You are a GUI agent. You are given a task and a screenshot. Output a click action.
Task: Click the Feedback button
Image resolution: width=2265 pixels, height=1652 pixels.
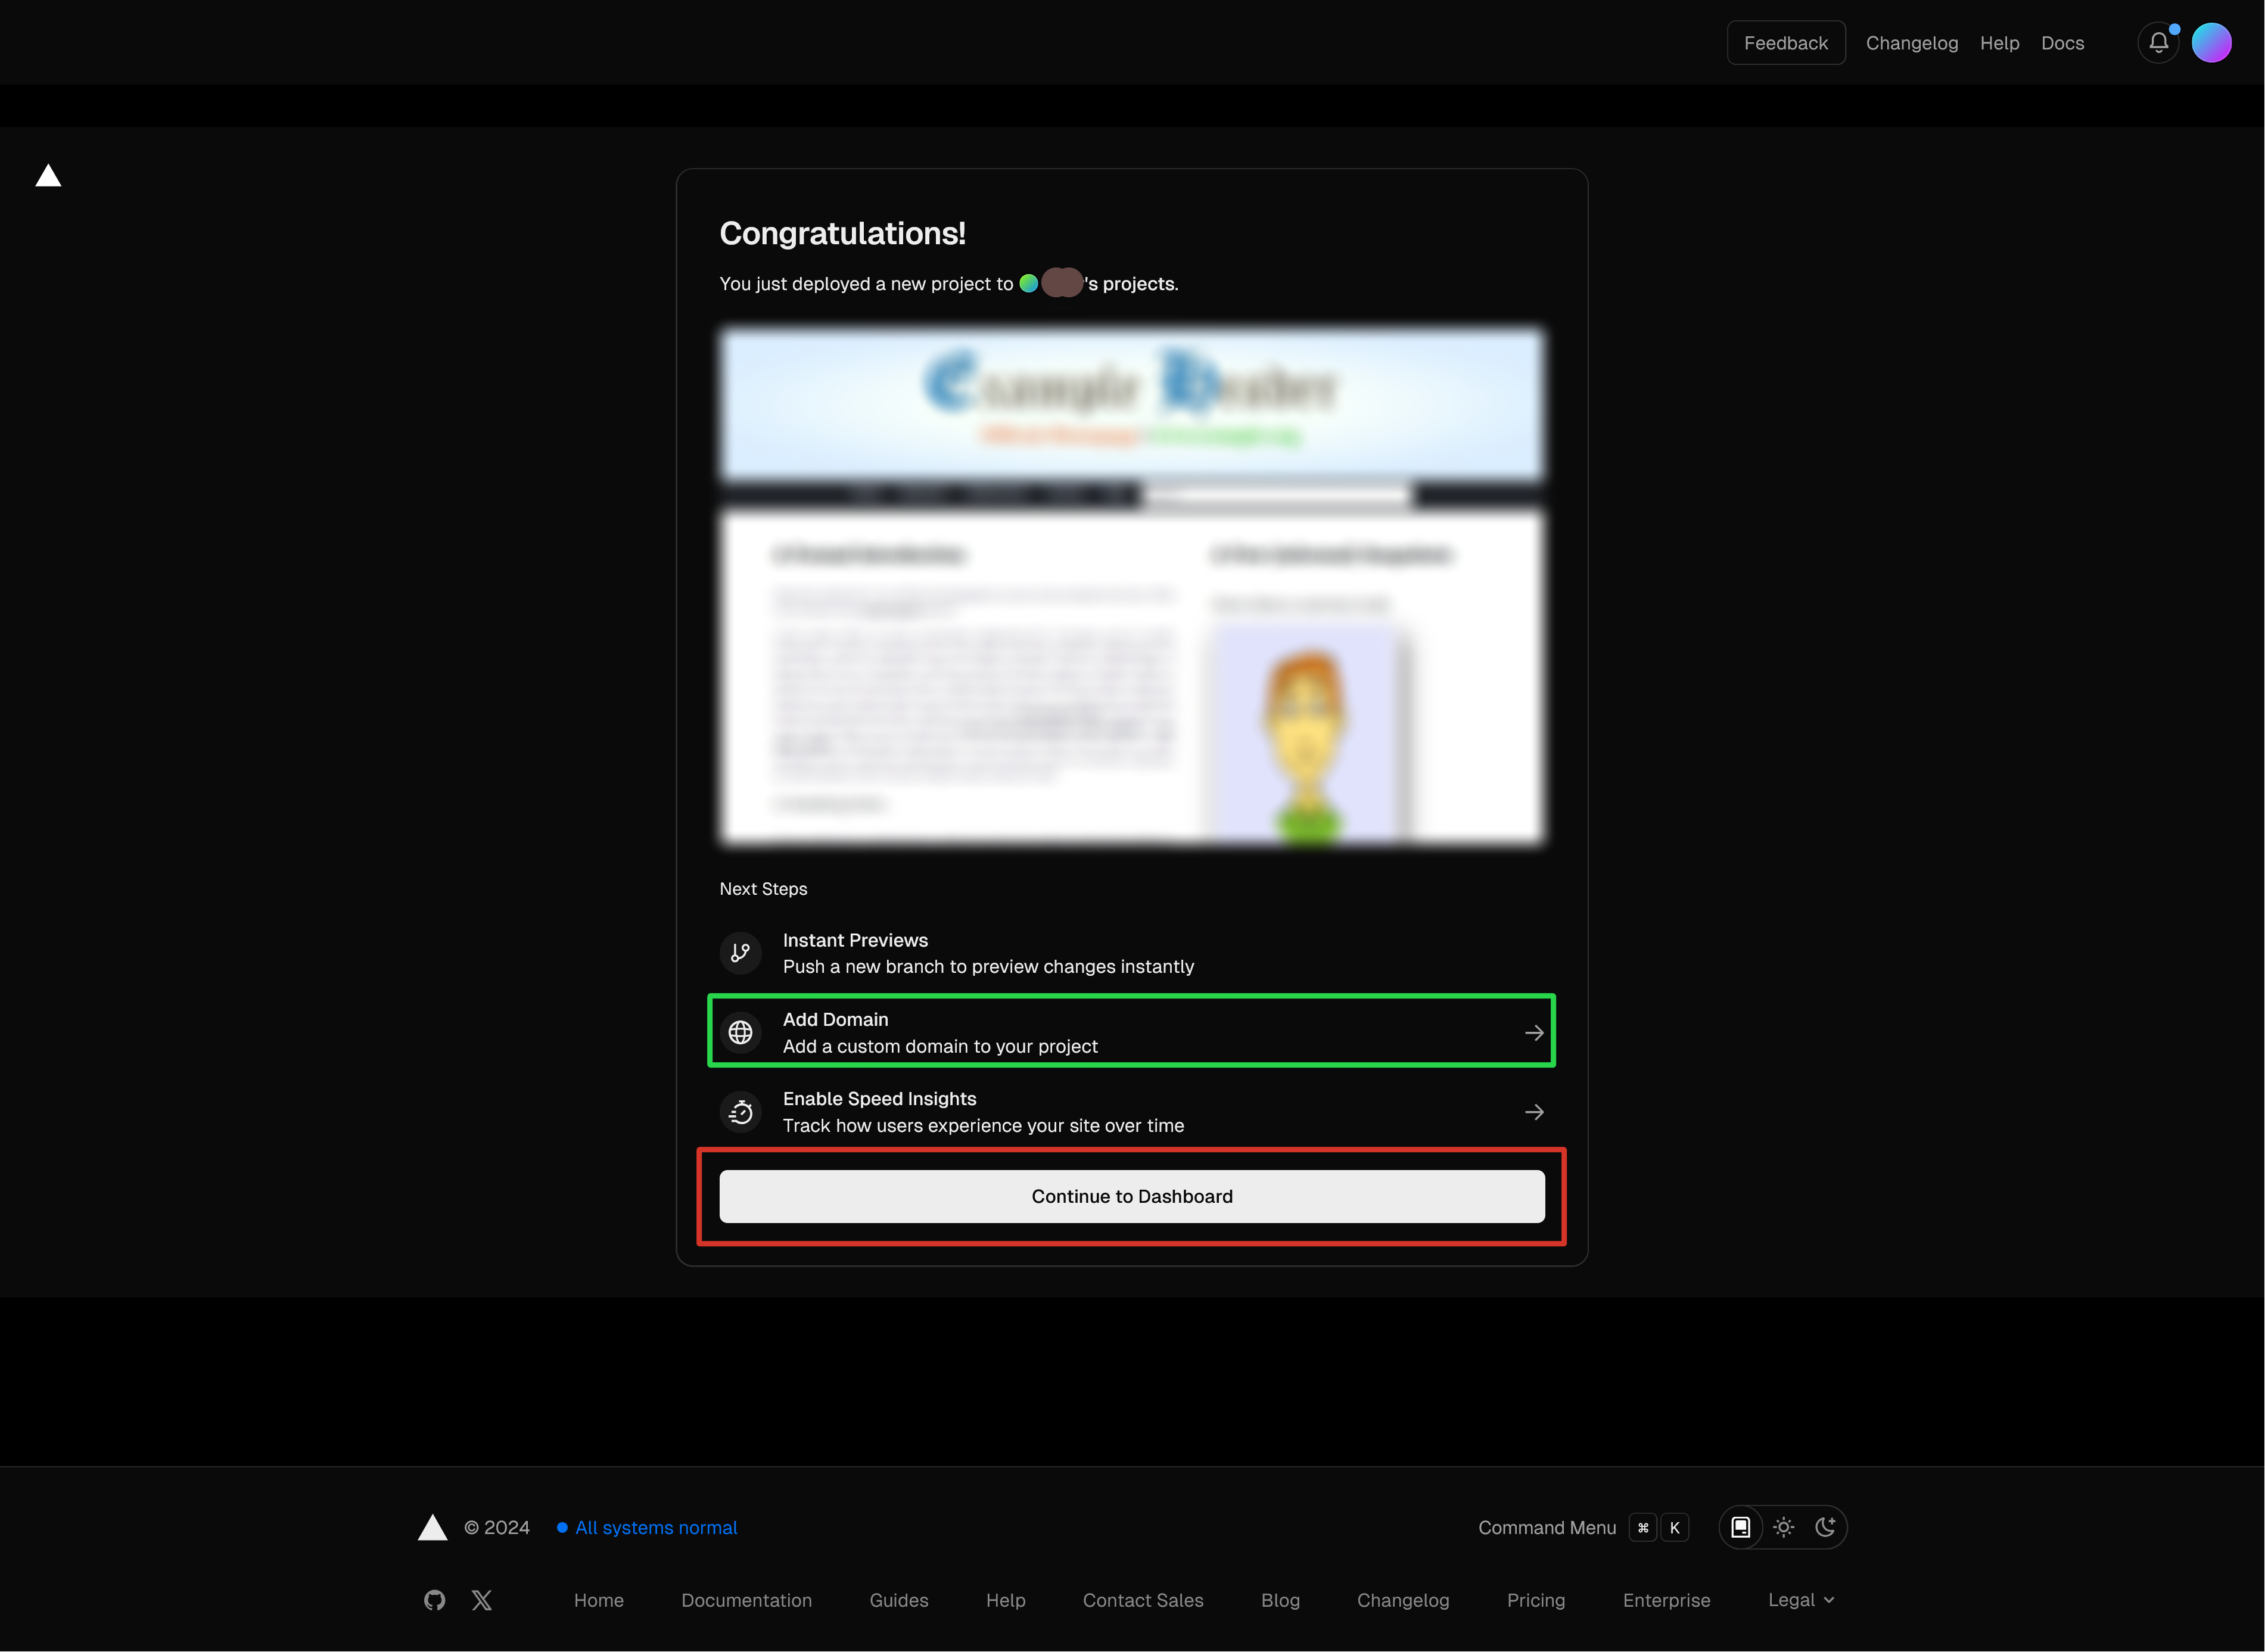1785,43
